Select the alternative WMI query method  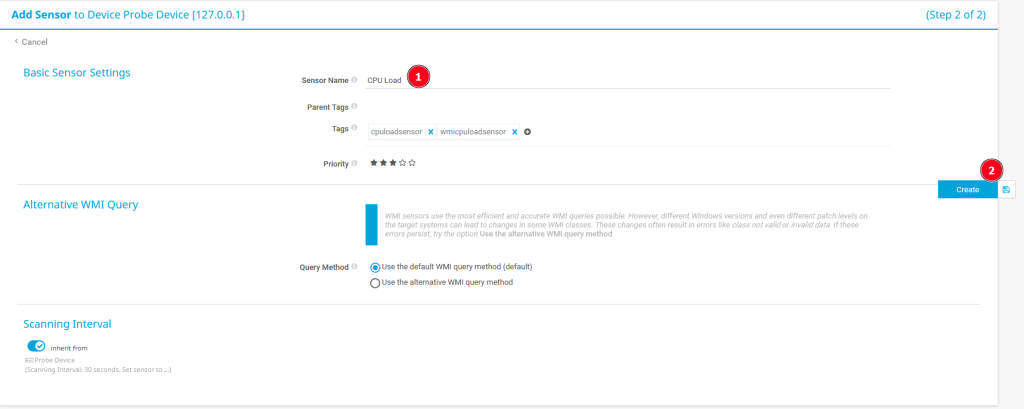375,283
